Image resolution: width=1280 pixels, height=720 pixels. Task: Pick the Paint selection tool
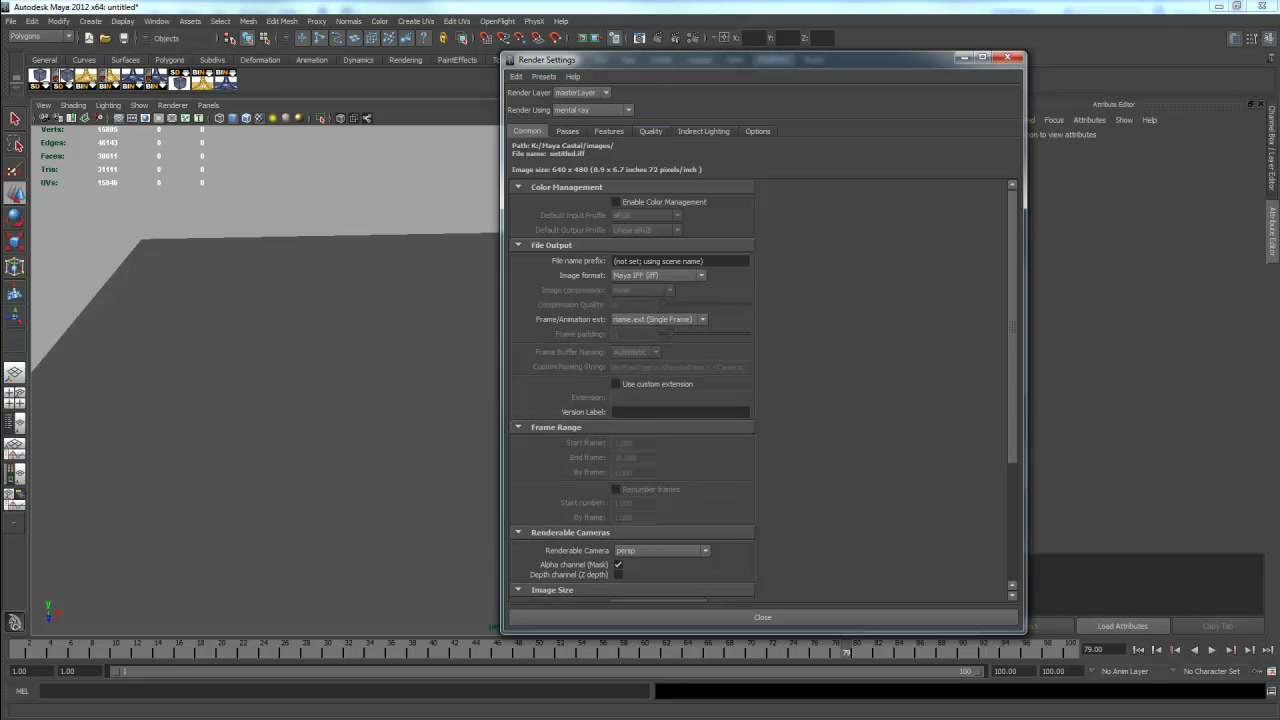15,169
